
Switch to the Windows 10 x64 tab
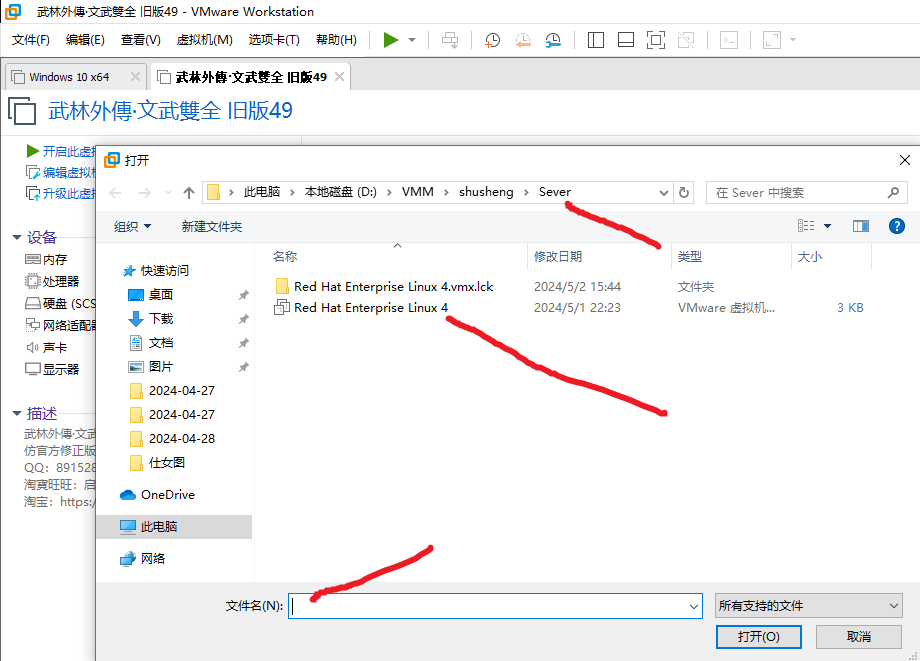tap(69, 77)
